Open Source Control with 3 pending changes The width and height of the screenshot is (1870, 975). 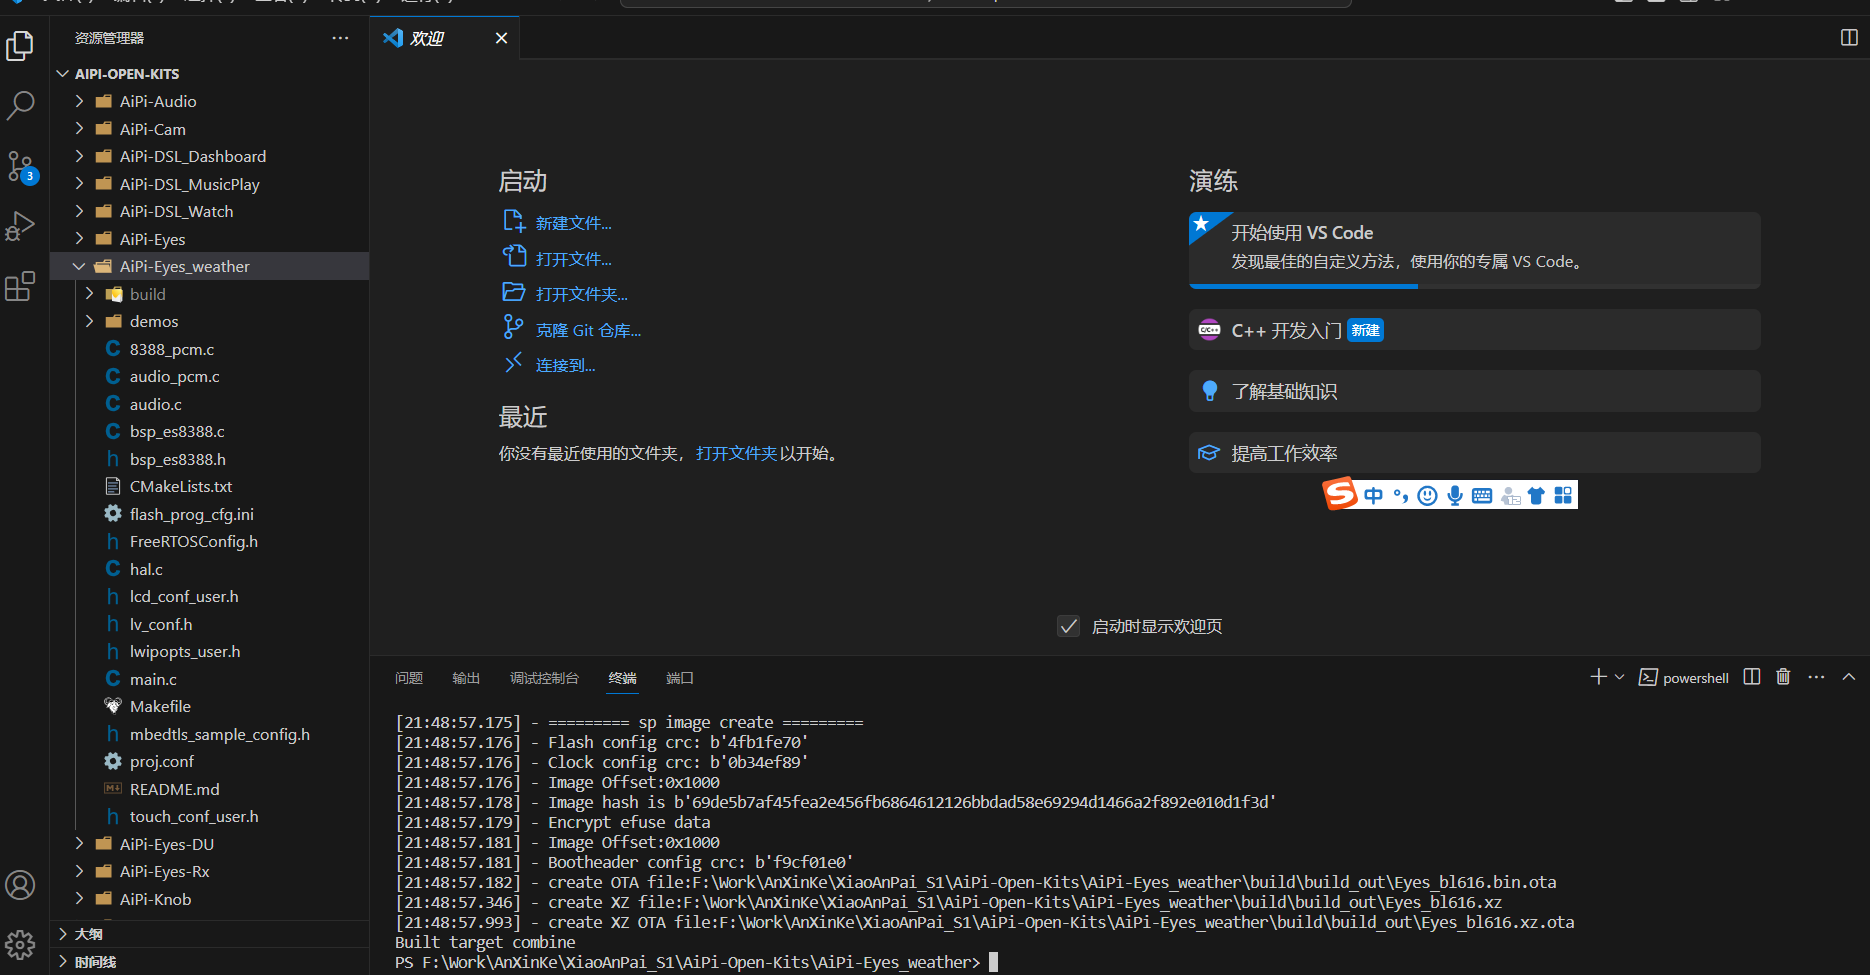point(20,166)
